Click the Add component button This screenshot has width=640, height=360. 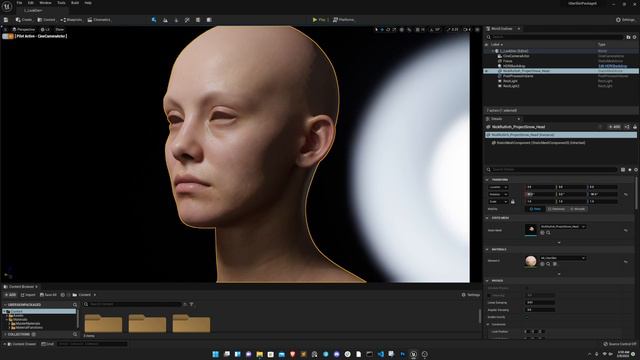click(614, 127)
